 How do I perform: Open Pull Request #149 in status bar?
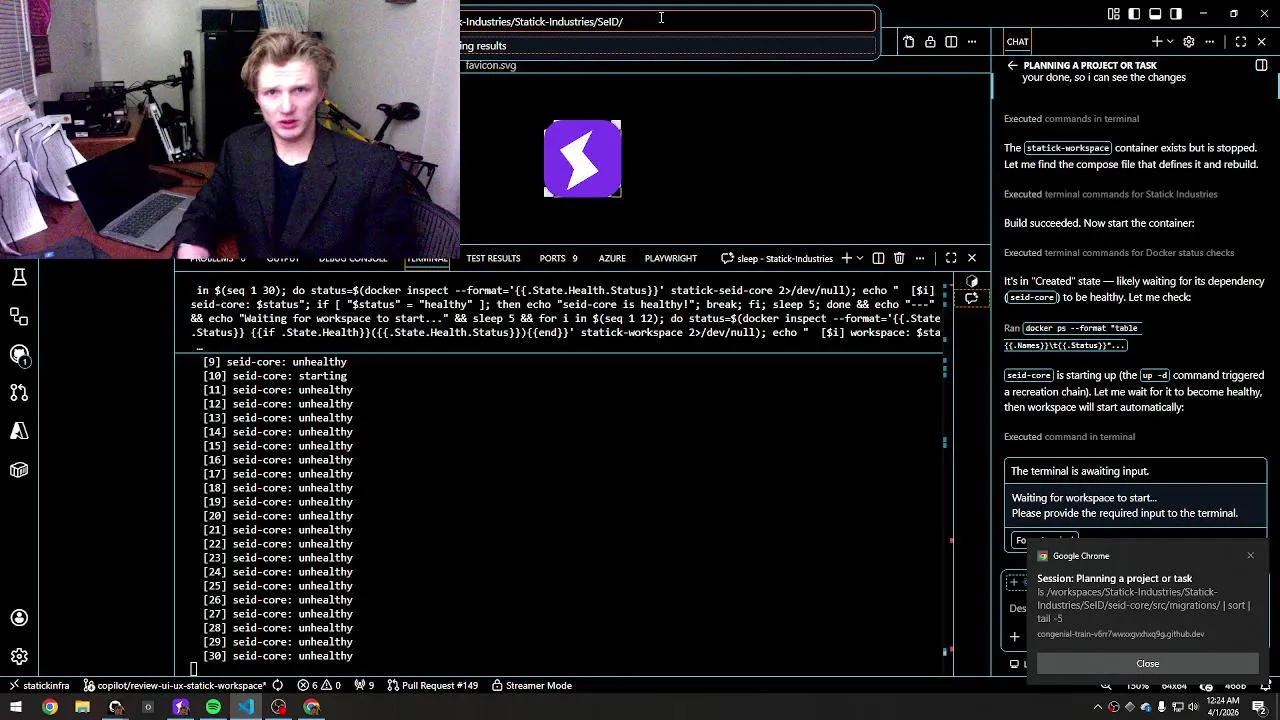coord(432,686)
